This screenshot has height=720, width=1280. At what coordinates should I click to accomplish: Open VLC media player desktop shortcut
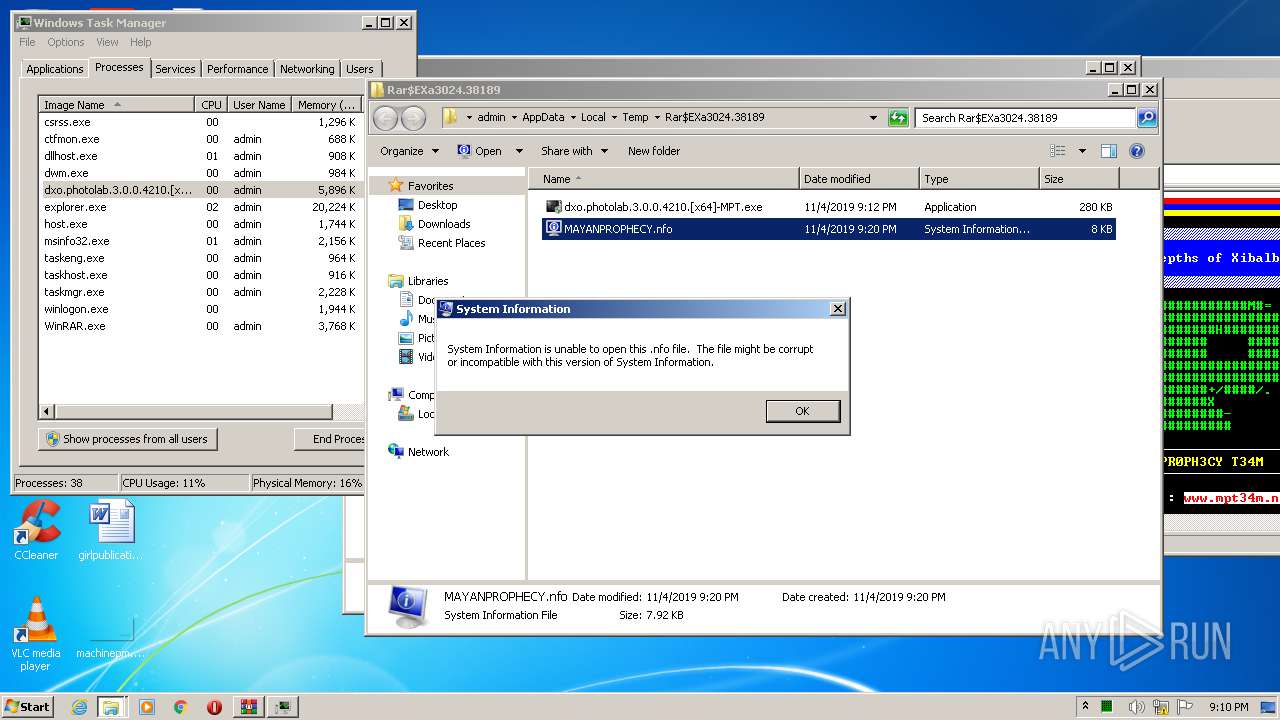pos(36,634)
